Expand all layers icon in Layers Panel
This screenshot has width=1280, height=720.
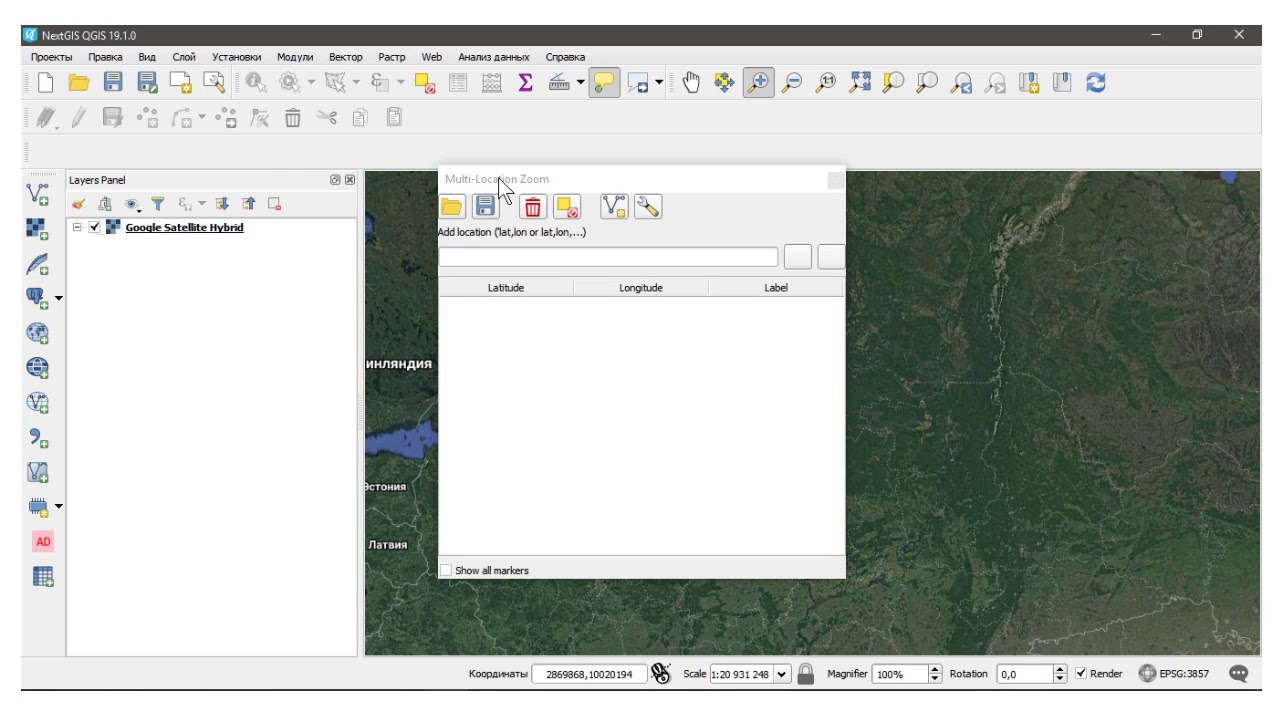[x=222, y=205]
